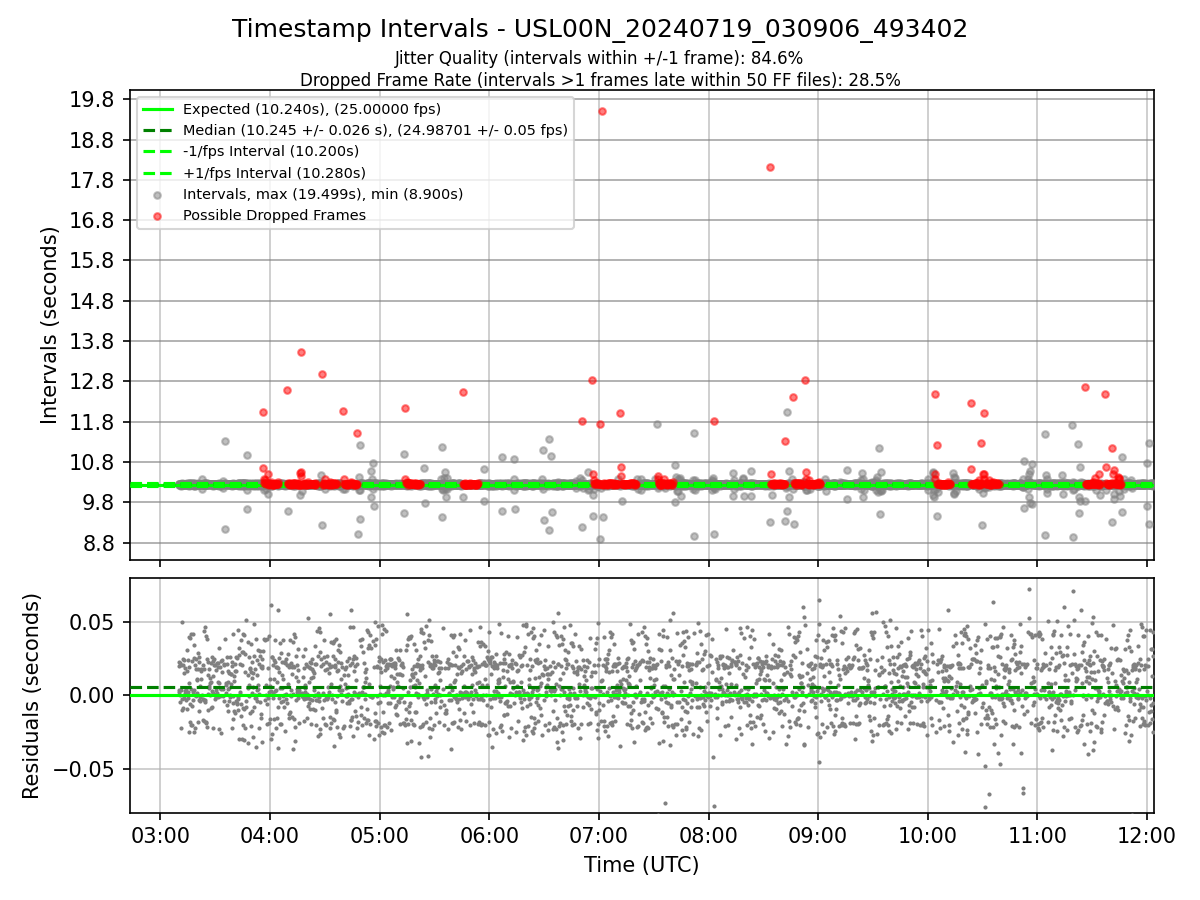Click the x-axis tick label '12:00'
Screen dimensions: 1200x900
pyautogui.click(x=1147, y=835)
